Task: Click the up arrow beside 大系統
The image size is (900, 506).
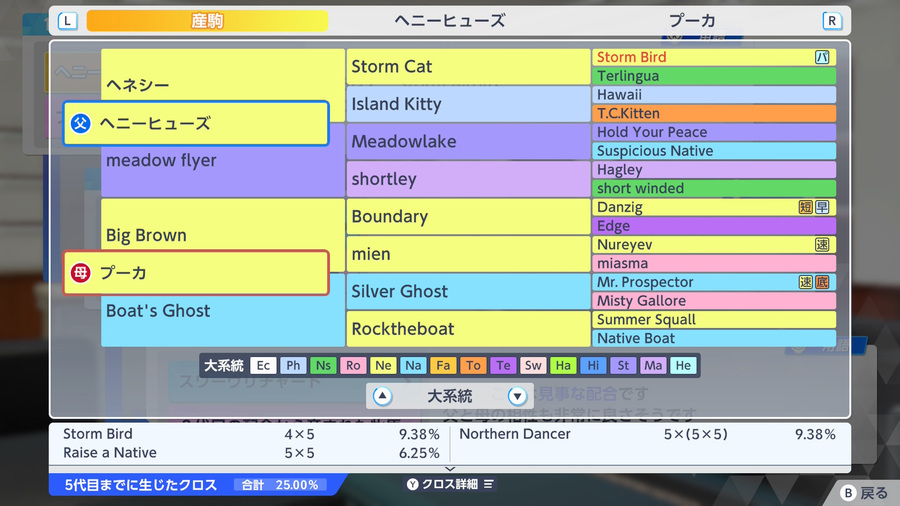Action: point(382,396)
